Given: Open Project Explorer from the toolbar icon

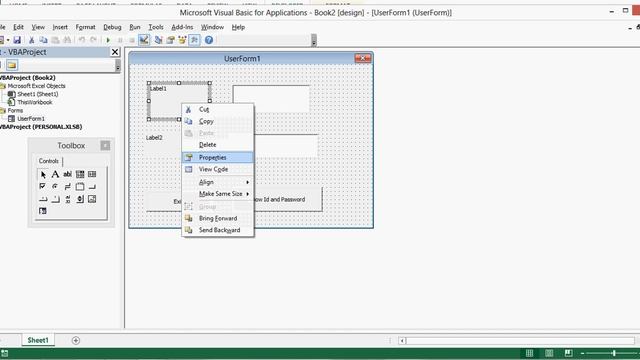Looking at the screenshot, I should pos(158,40).
